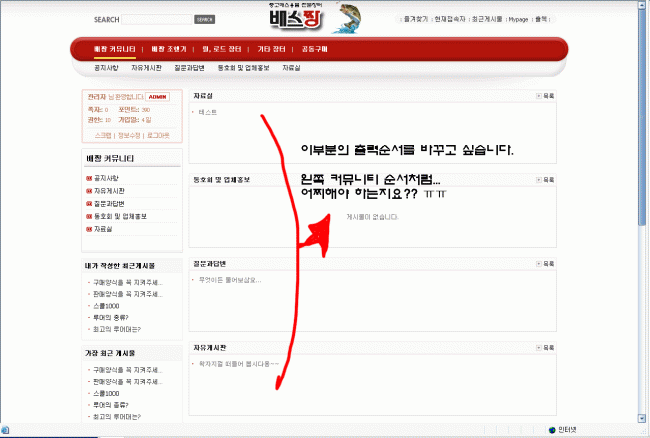Click red icon beside sidebar 자료실
Screen dimensions: 650x438
89,229
